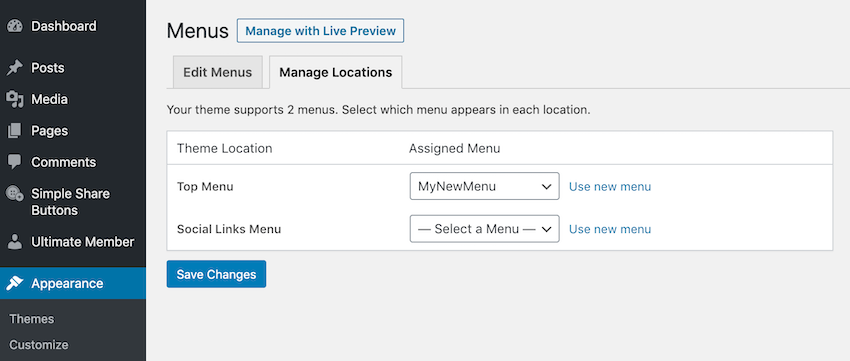Click the Ultimate Member person icon

pyautogui.click(x=15, y=242)
